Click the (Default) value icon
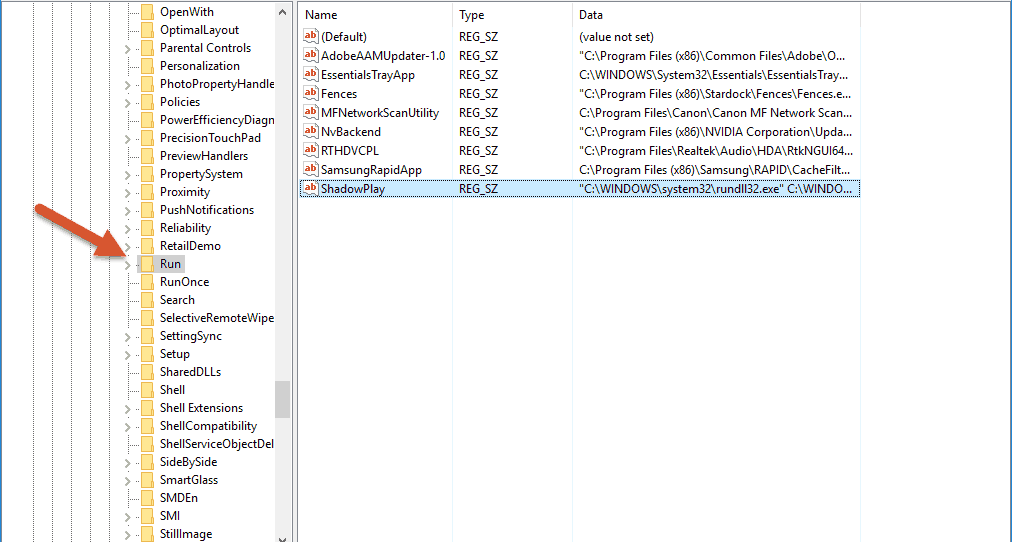Screen dimensions: 1012x542 pos(311,37)
